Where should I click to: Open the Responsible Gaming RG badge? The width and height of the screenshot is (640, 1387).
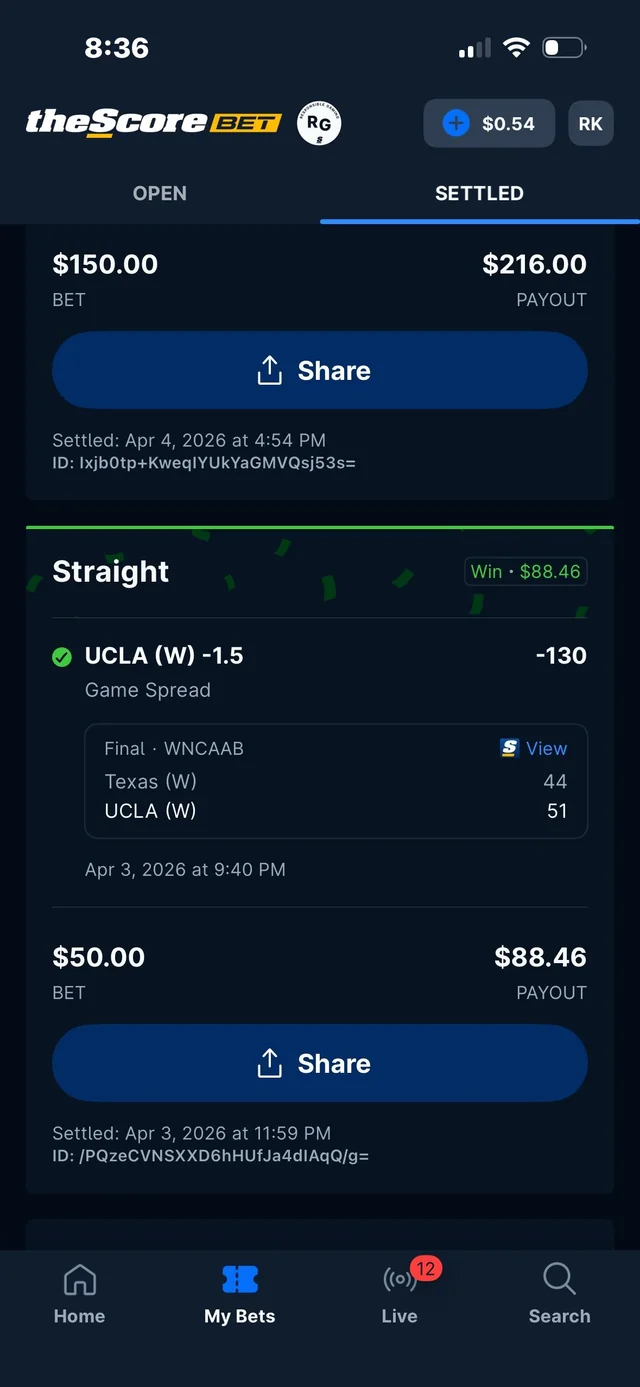(x=318, y=122)
